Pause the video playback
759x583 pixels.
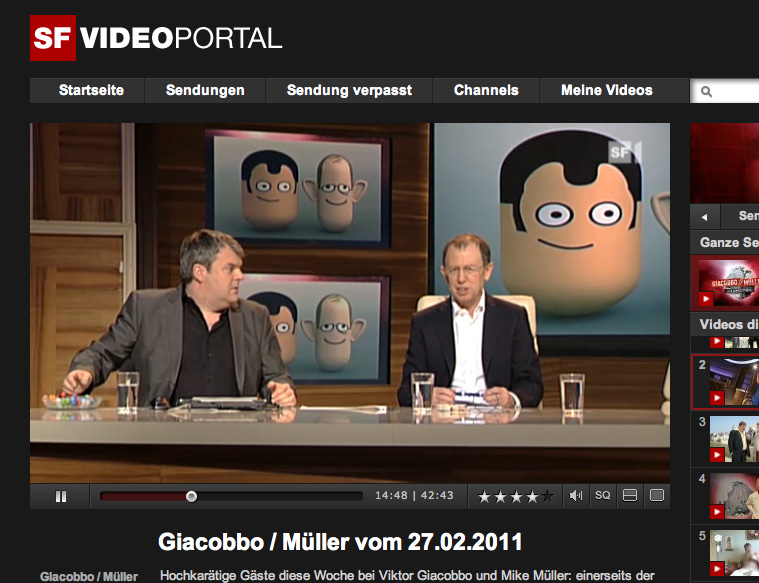point(61,496)
